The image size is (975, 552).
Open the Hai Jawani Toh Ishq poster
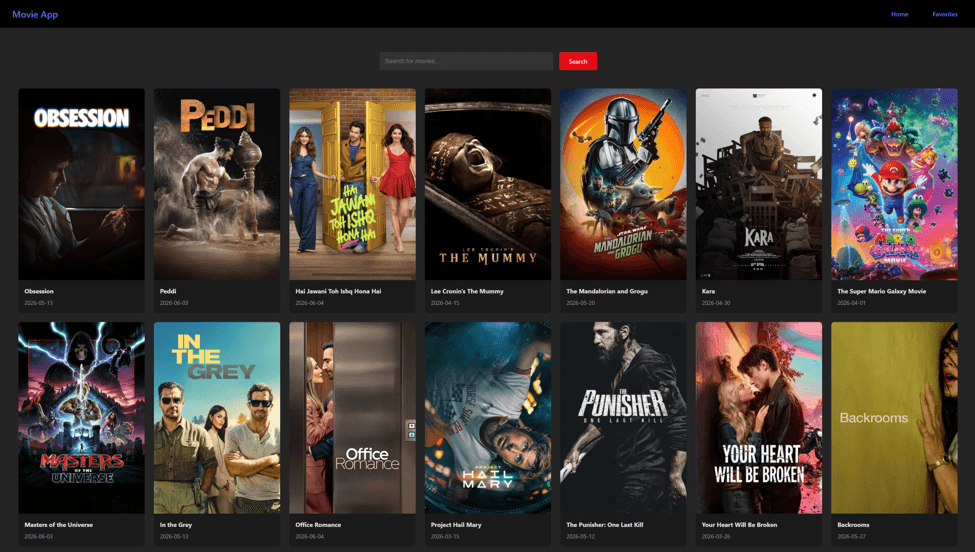point(353,184)
